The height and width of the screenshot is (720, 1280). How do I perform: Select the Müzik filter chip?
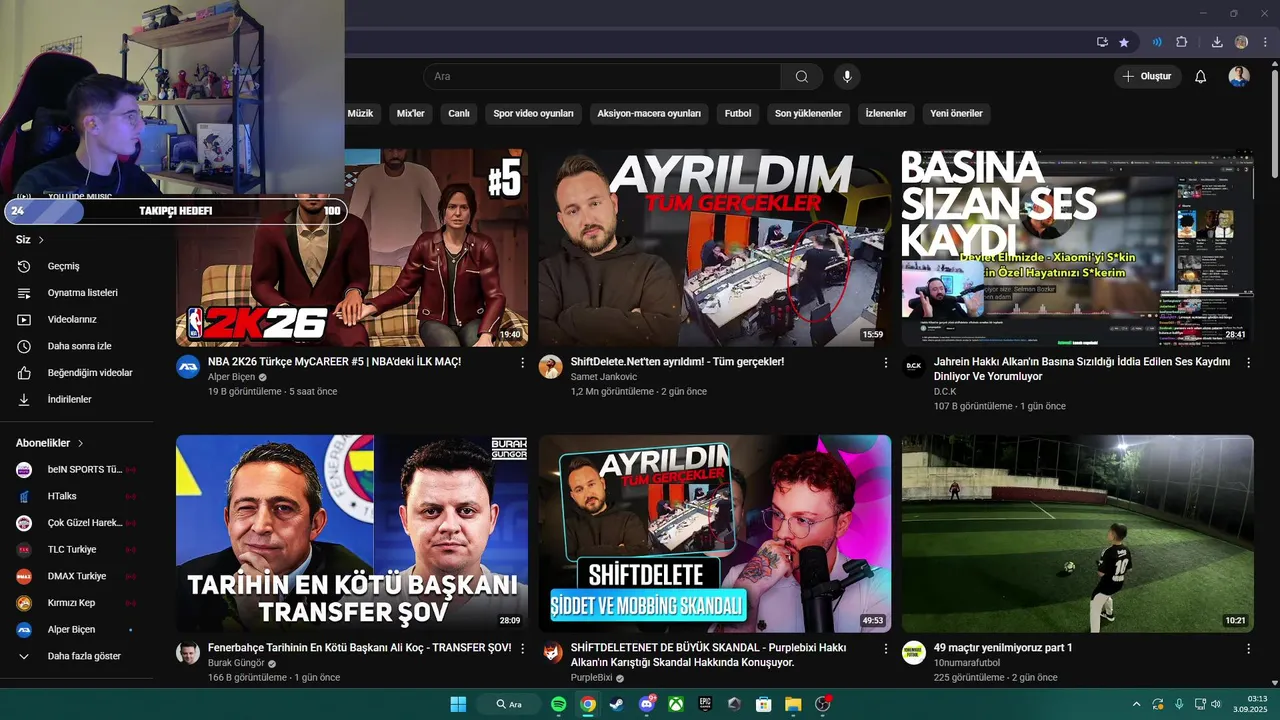pos(360,114)
